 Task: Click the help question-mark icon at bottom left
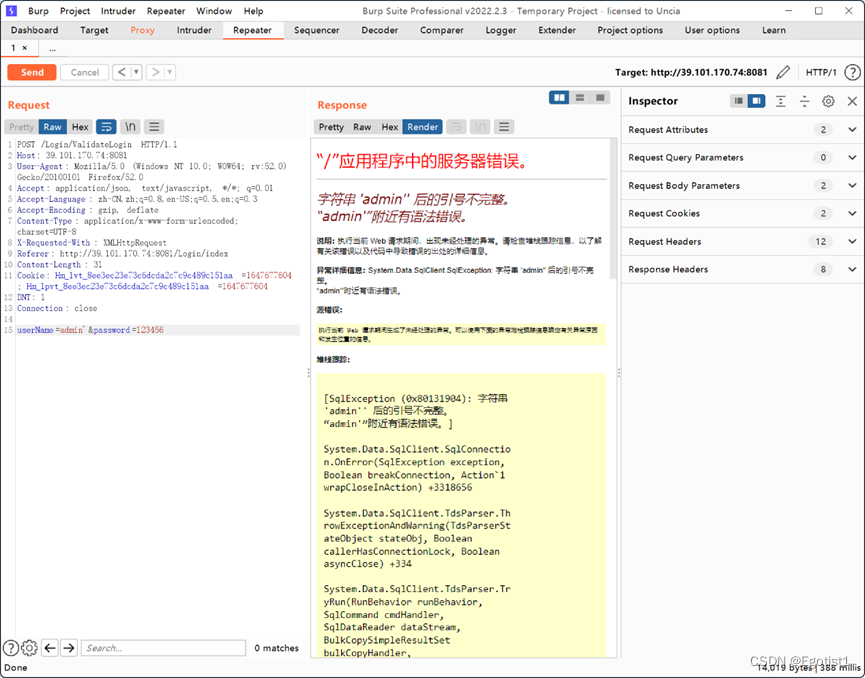tap(11, 648)
